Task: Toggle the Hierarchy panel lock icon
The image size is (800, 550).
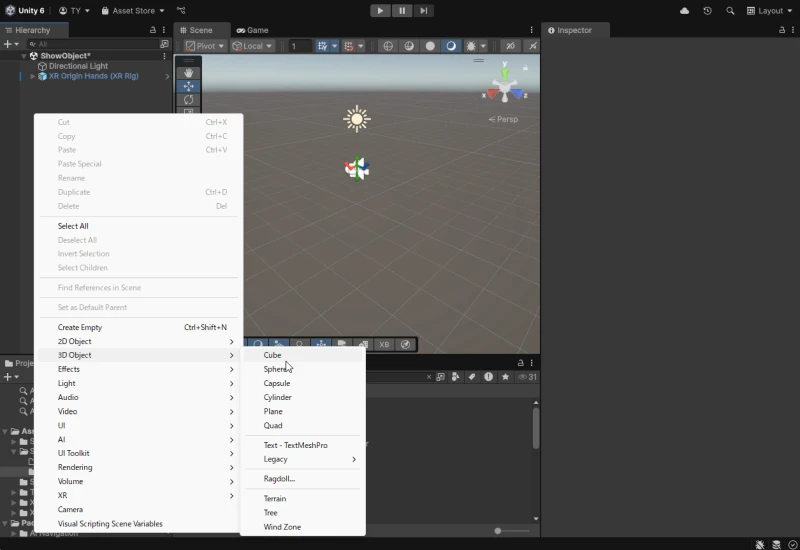Action: coord(153,30)
